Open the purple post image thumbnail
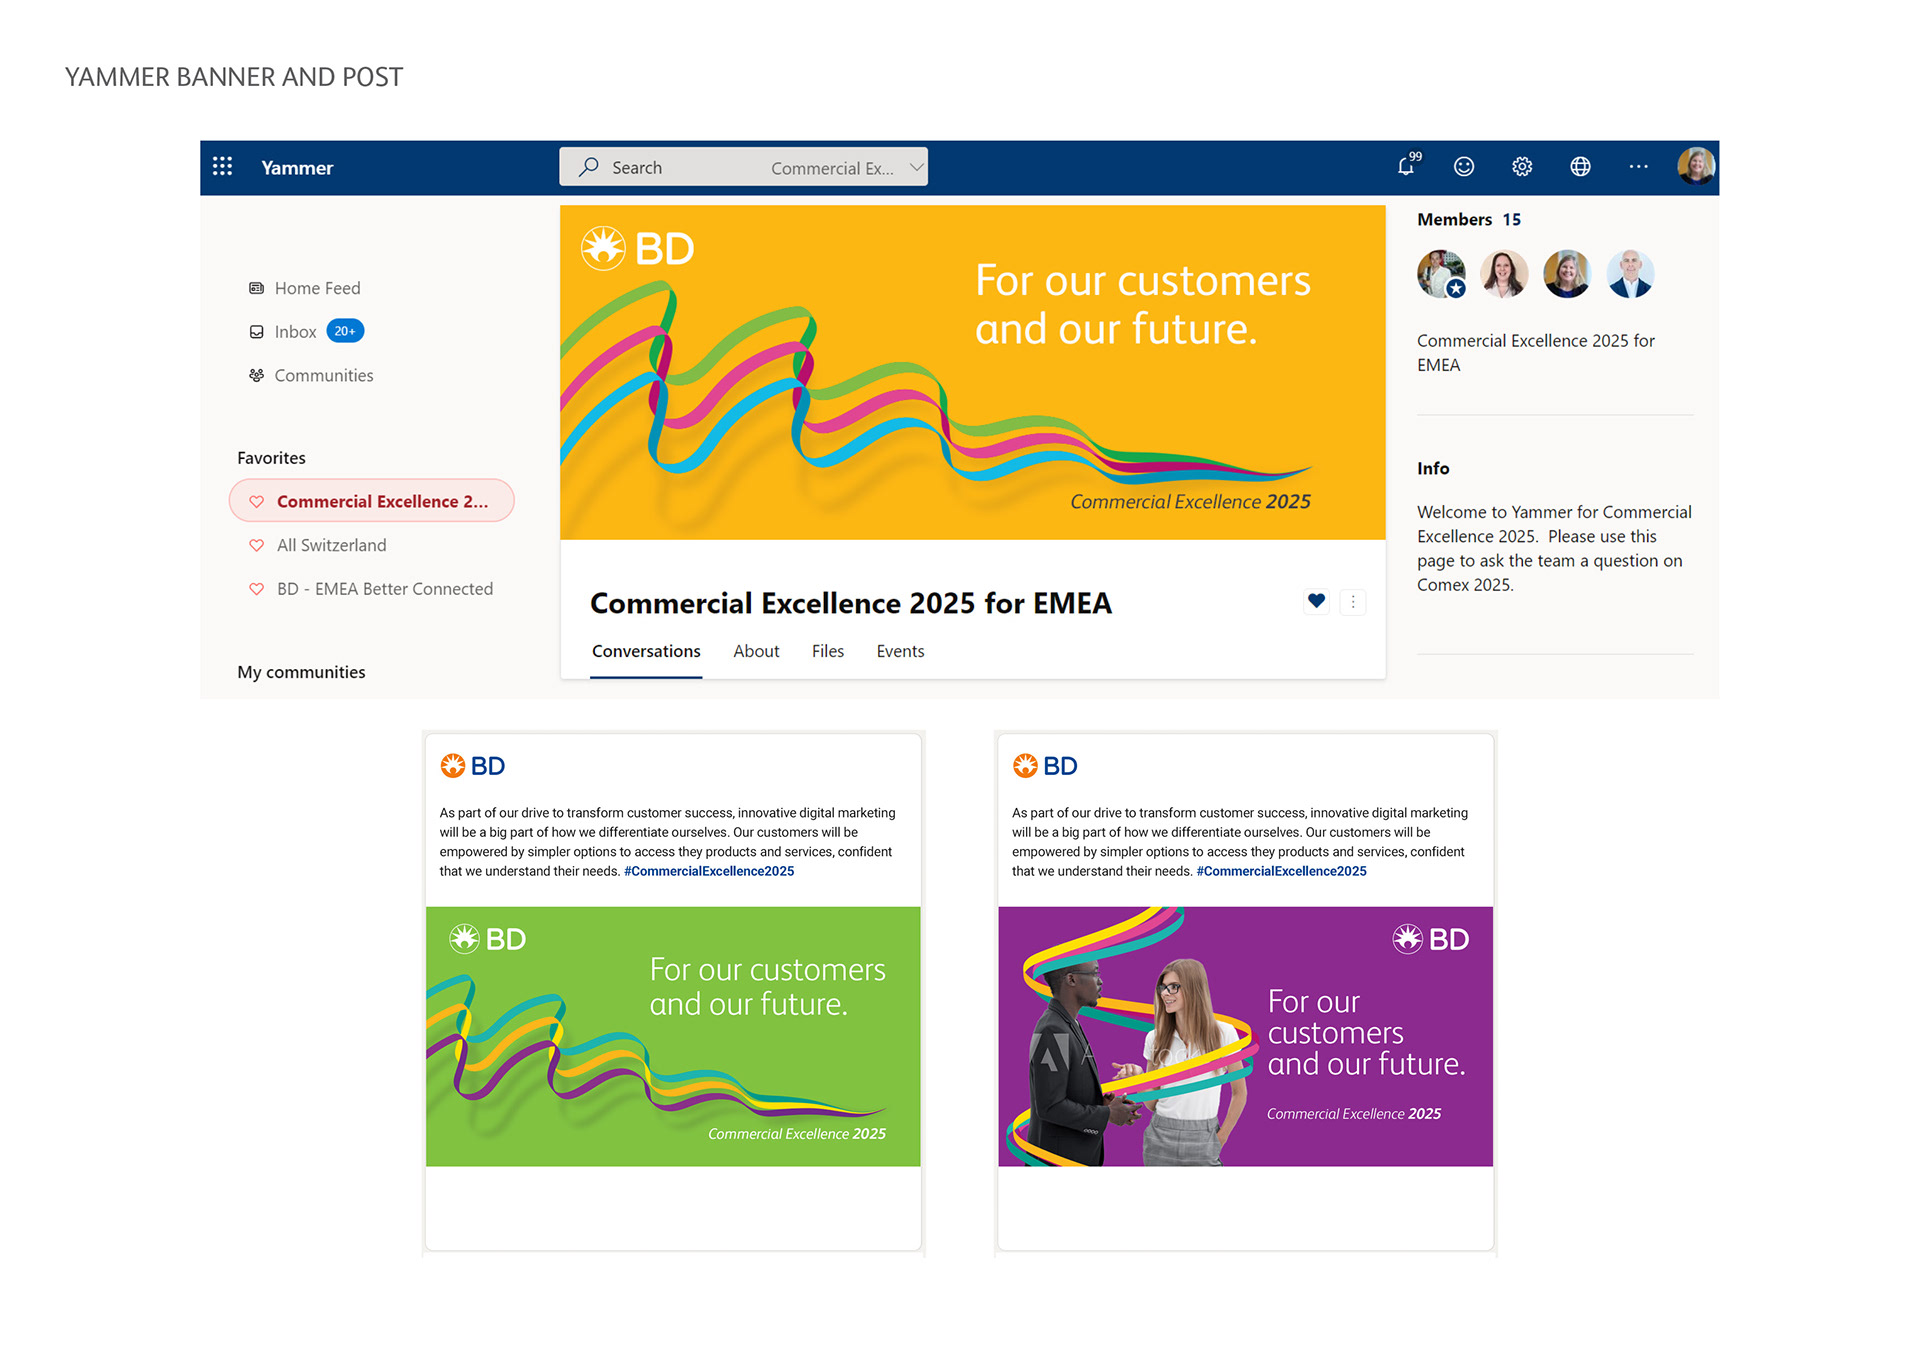 1245,1036
